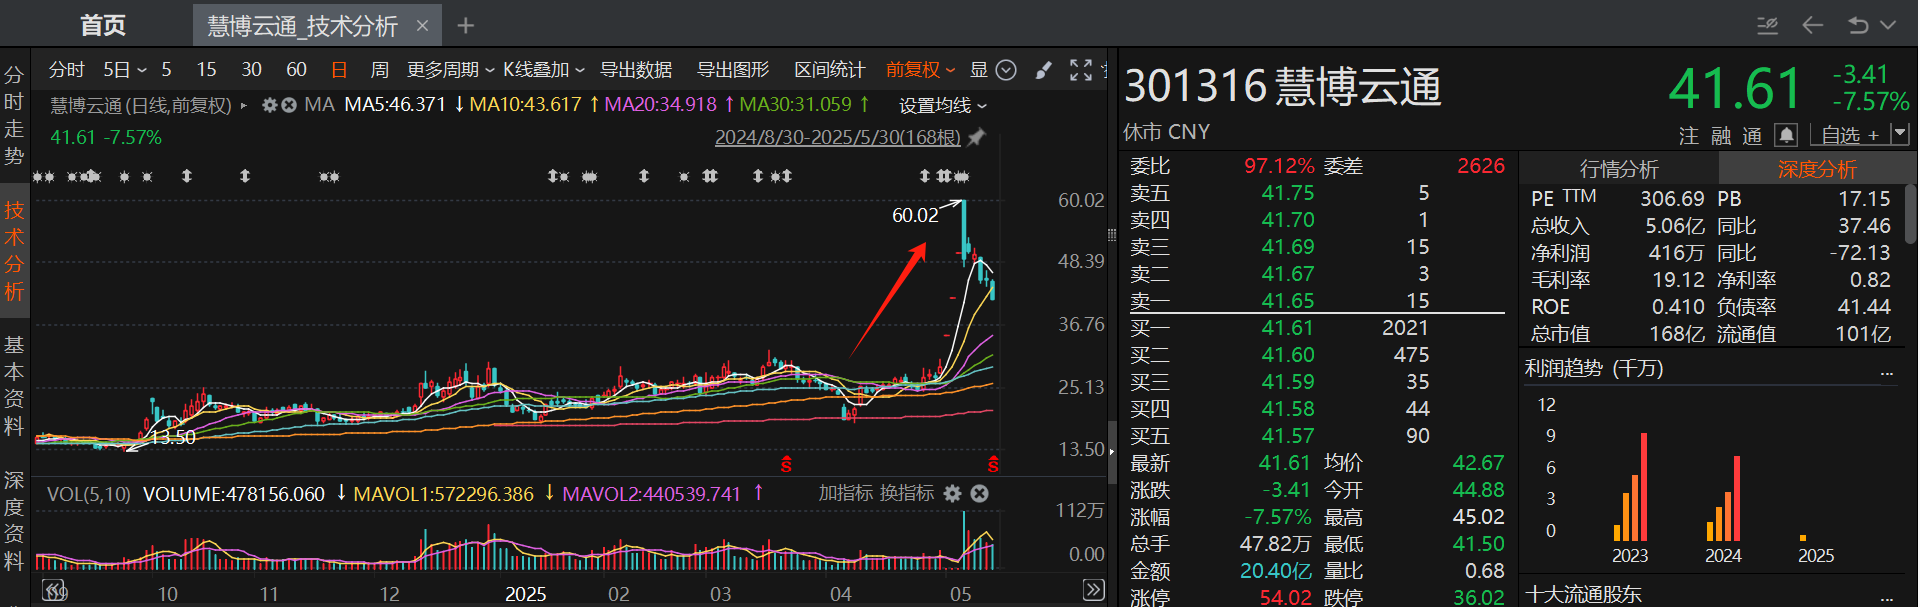Viewport: 1920px width, 607px height.
Task: Select 分时 chart period
Action: click(x=67, y=70)
